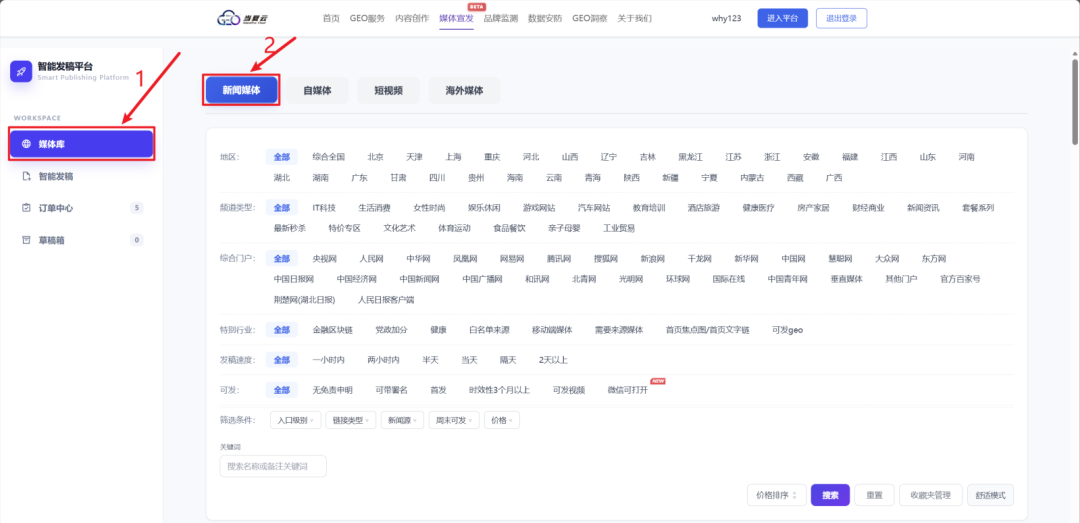Open 智能发稿 in the sidebar
This screenshot has height=523, width=1080.
coord(82,176)
